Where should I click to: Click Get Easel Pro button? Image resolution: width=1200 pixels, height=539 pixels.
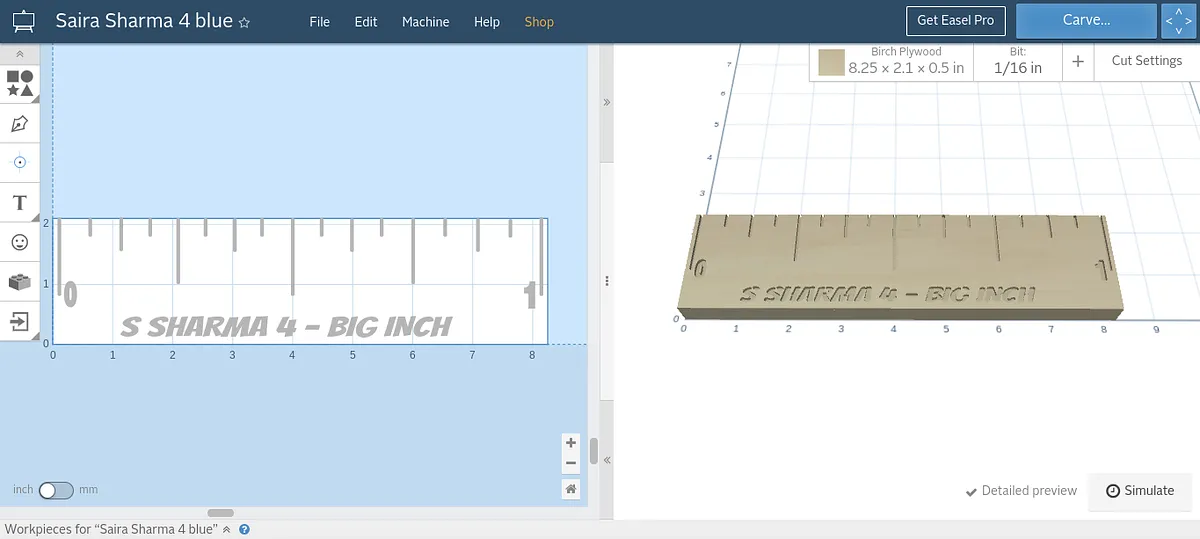(955, 20)
